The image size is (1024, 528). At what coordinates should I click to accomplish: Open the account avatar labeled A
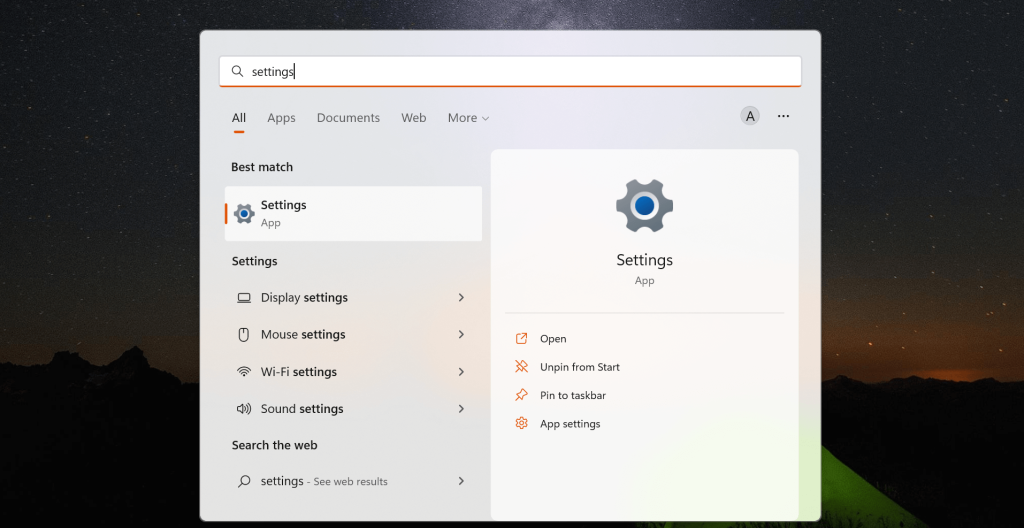coord(750,116)
